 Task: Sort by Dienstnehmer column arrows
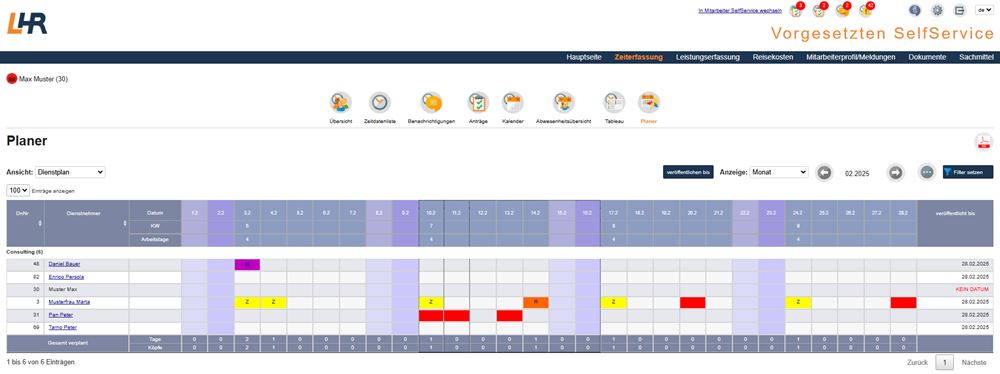[x=125, y=223]
